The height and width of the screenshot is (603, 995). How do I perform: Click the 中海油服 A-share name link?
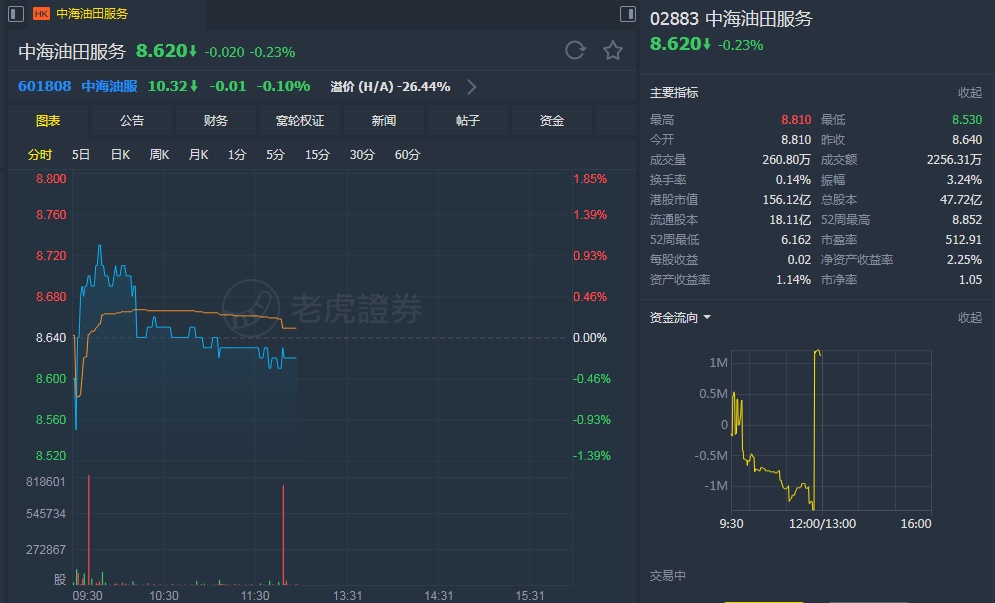(x=109, y=86)
